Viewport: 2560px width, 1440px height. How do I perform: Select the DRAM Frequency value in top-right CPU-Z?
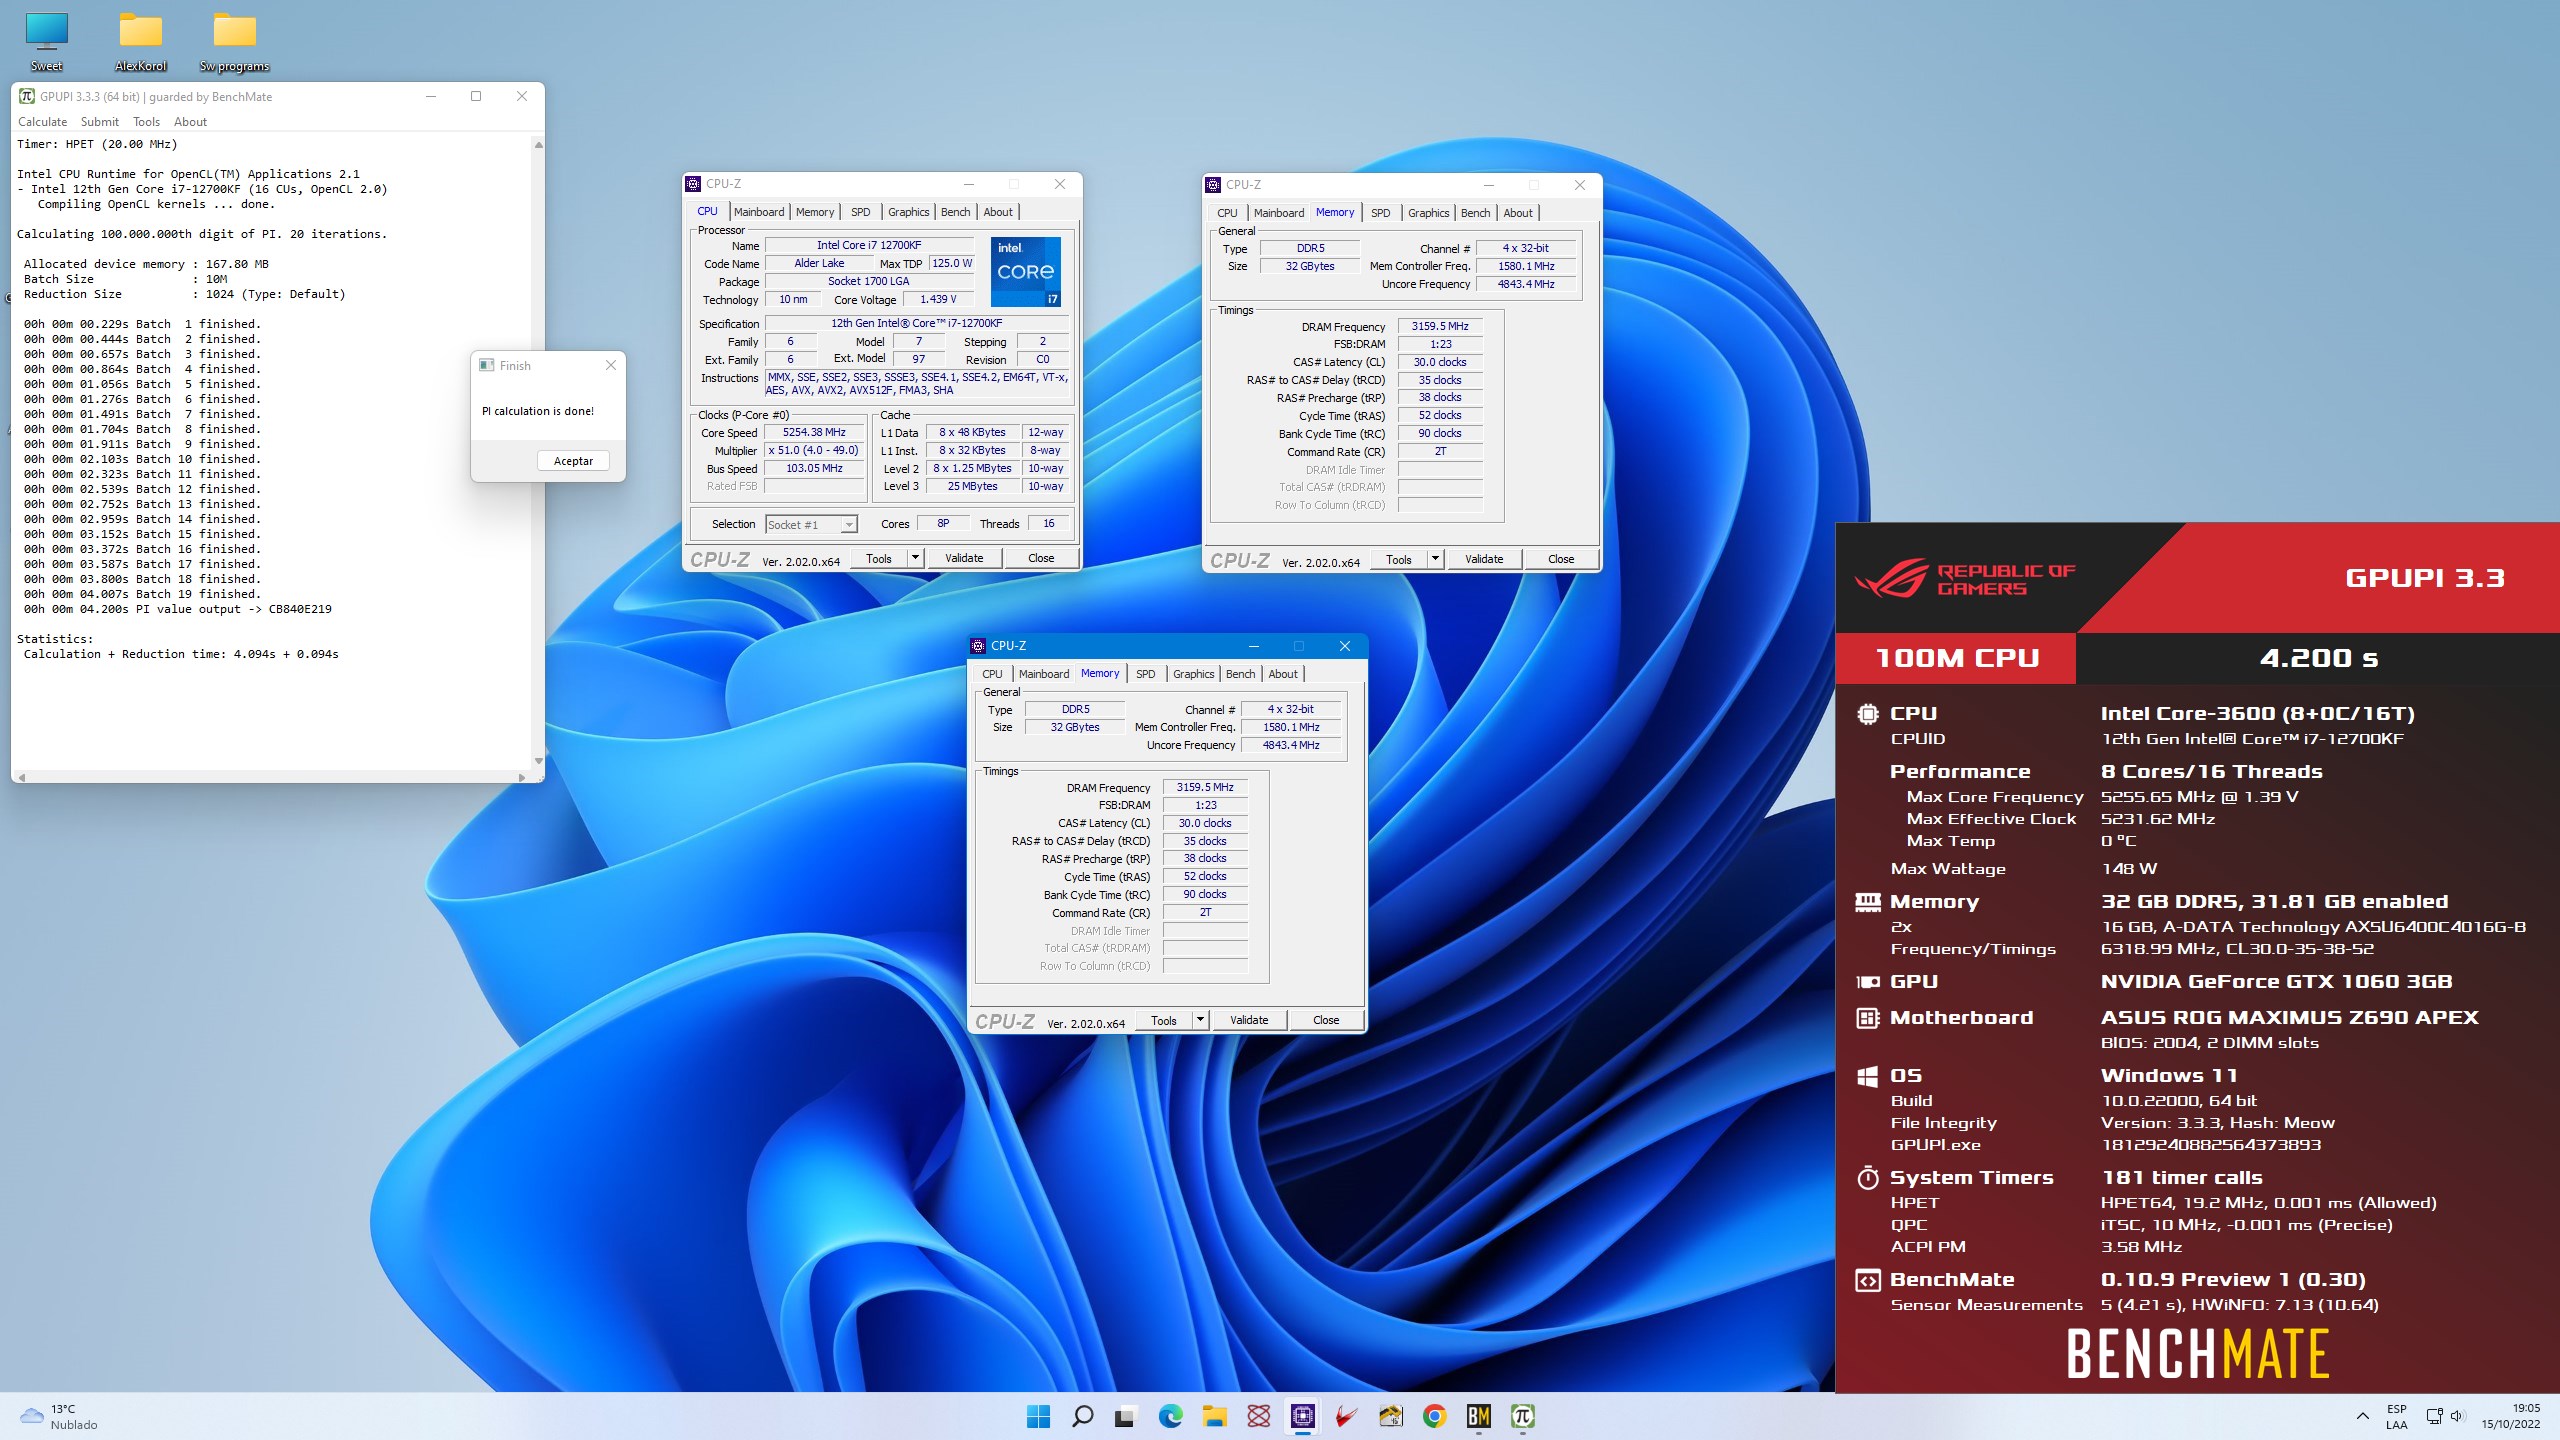[1440, 326]
